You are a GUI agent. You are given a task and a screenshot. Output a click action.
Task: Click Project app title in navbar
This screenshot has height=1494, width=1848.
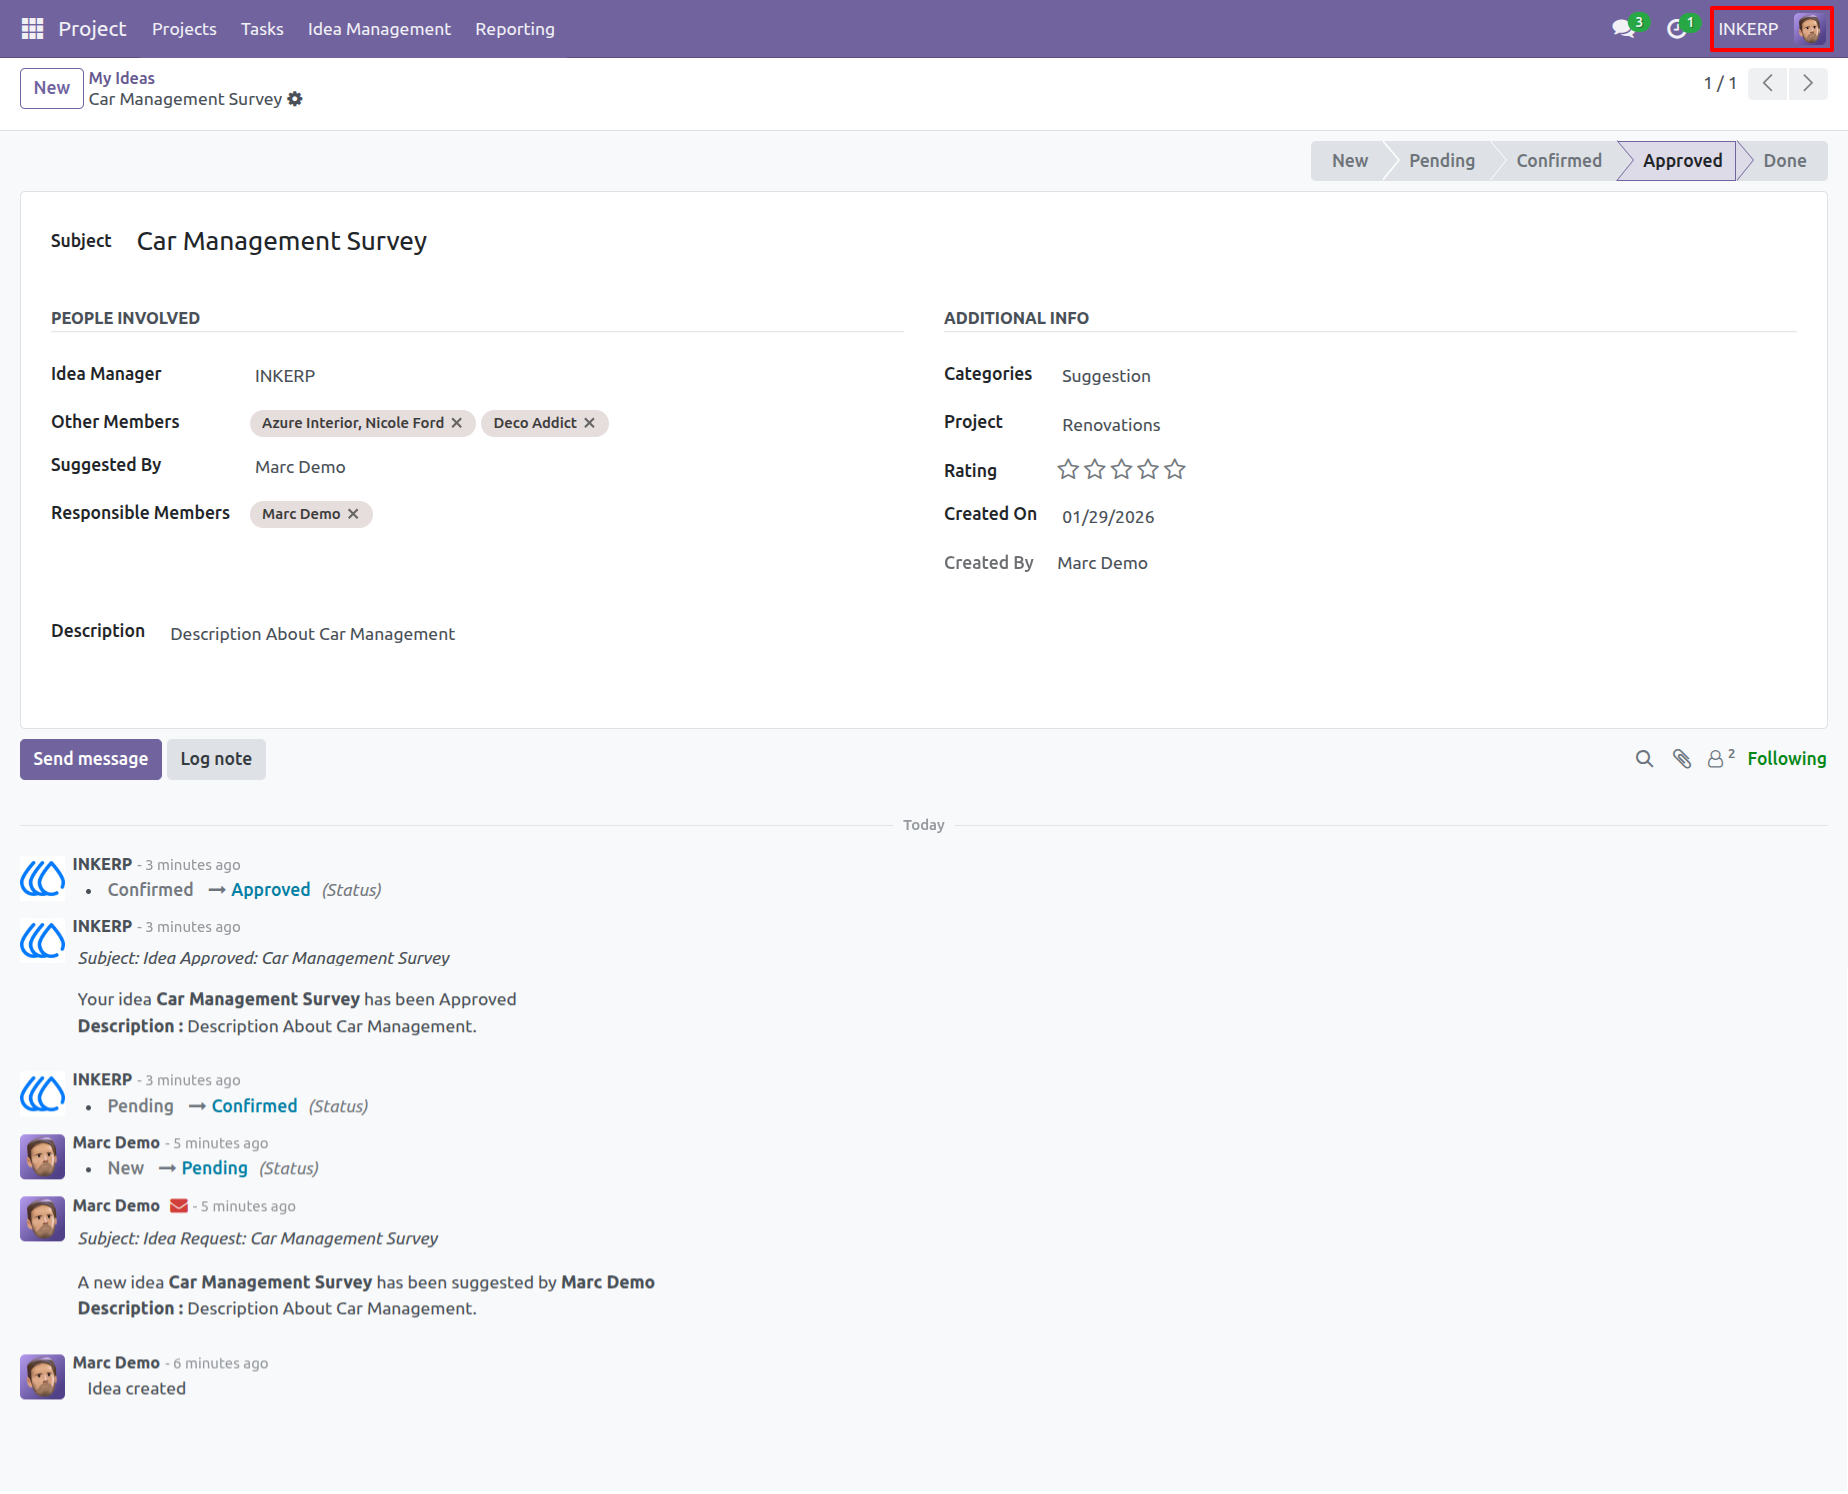click(92, 29)
